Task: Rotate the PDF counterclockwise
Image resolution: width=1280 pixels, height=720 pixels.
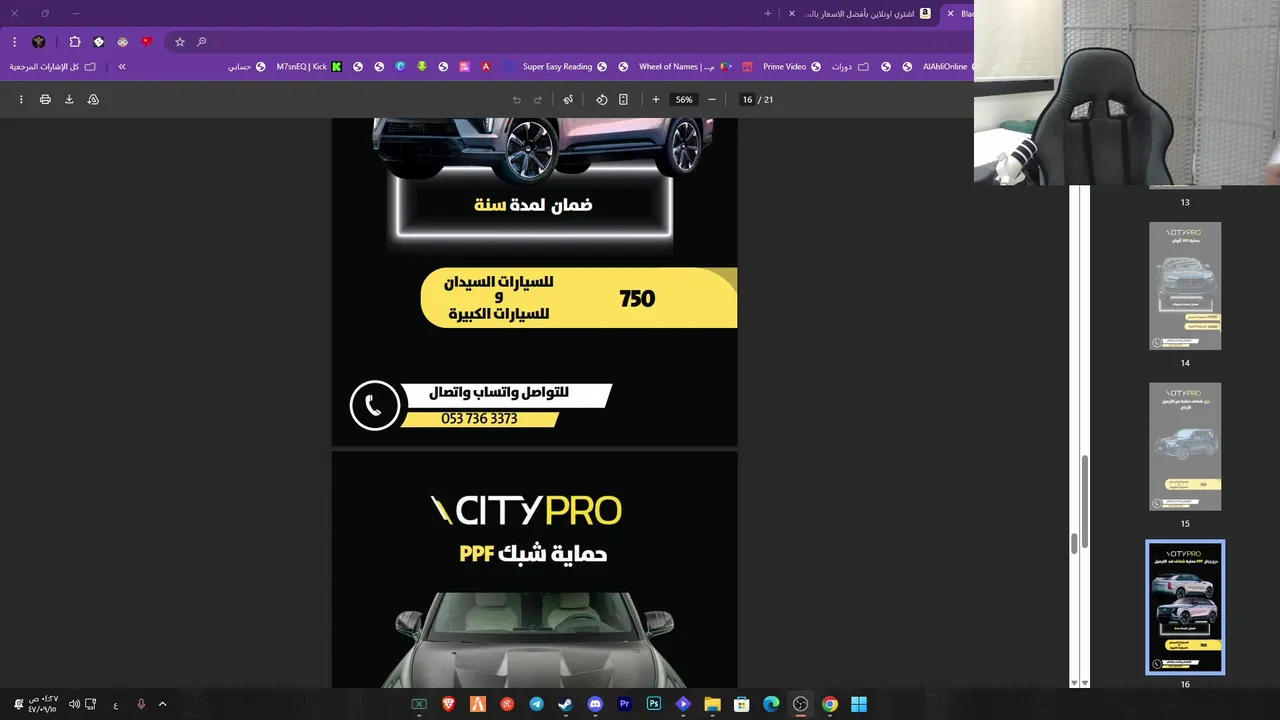Action: pyautogui.click(x=601, y=99)
